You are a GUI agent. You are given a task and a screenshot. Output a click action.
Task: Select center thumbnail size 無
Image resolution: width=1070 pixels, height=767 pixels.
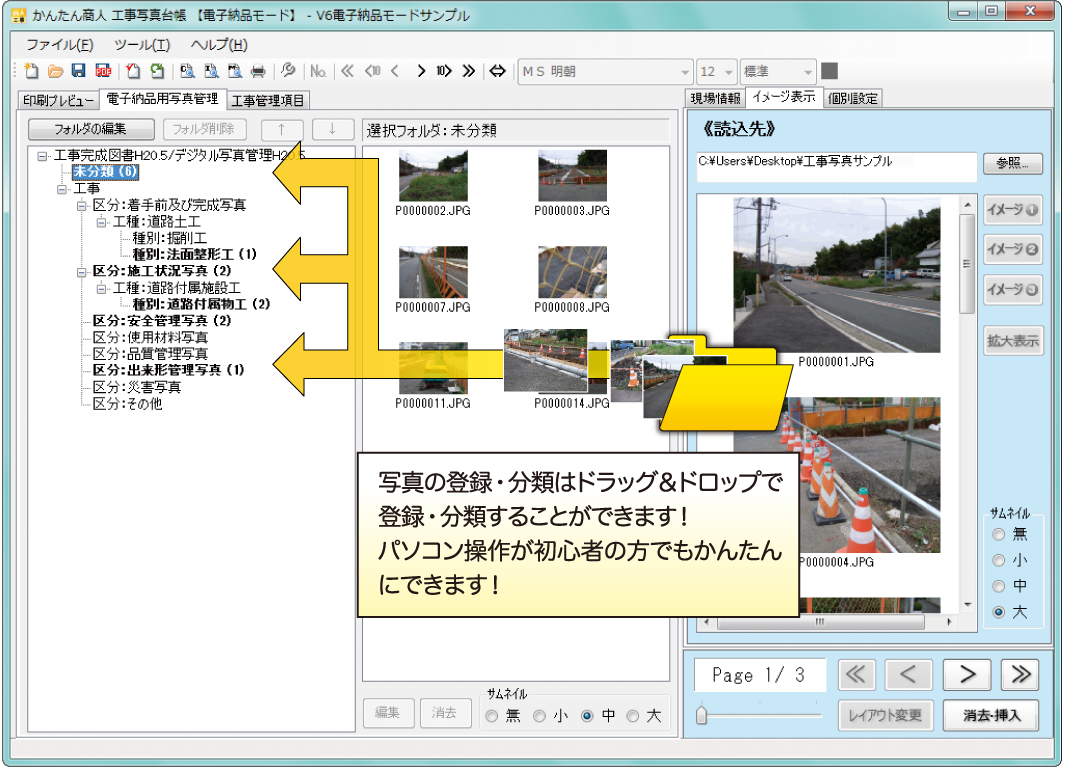(491, 716)
